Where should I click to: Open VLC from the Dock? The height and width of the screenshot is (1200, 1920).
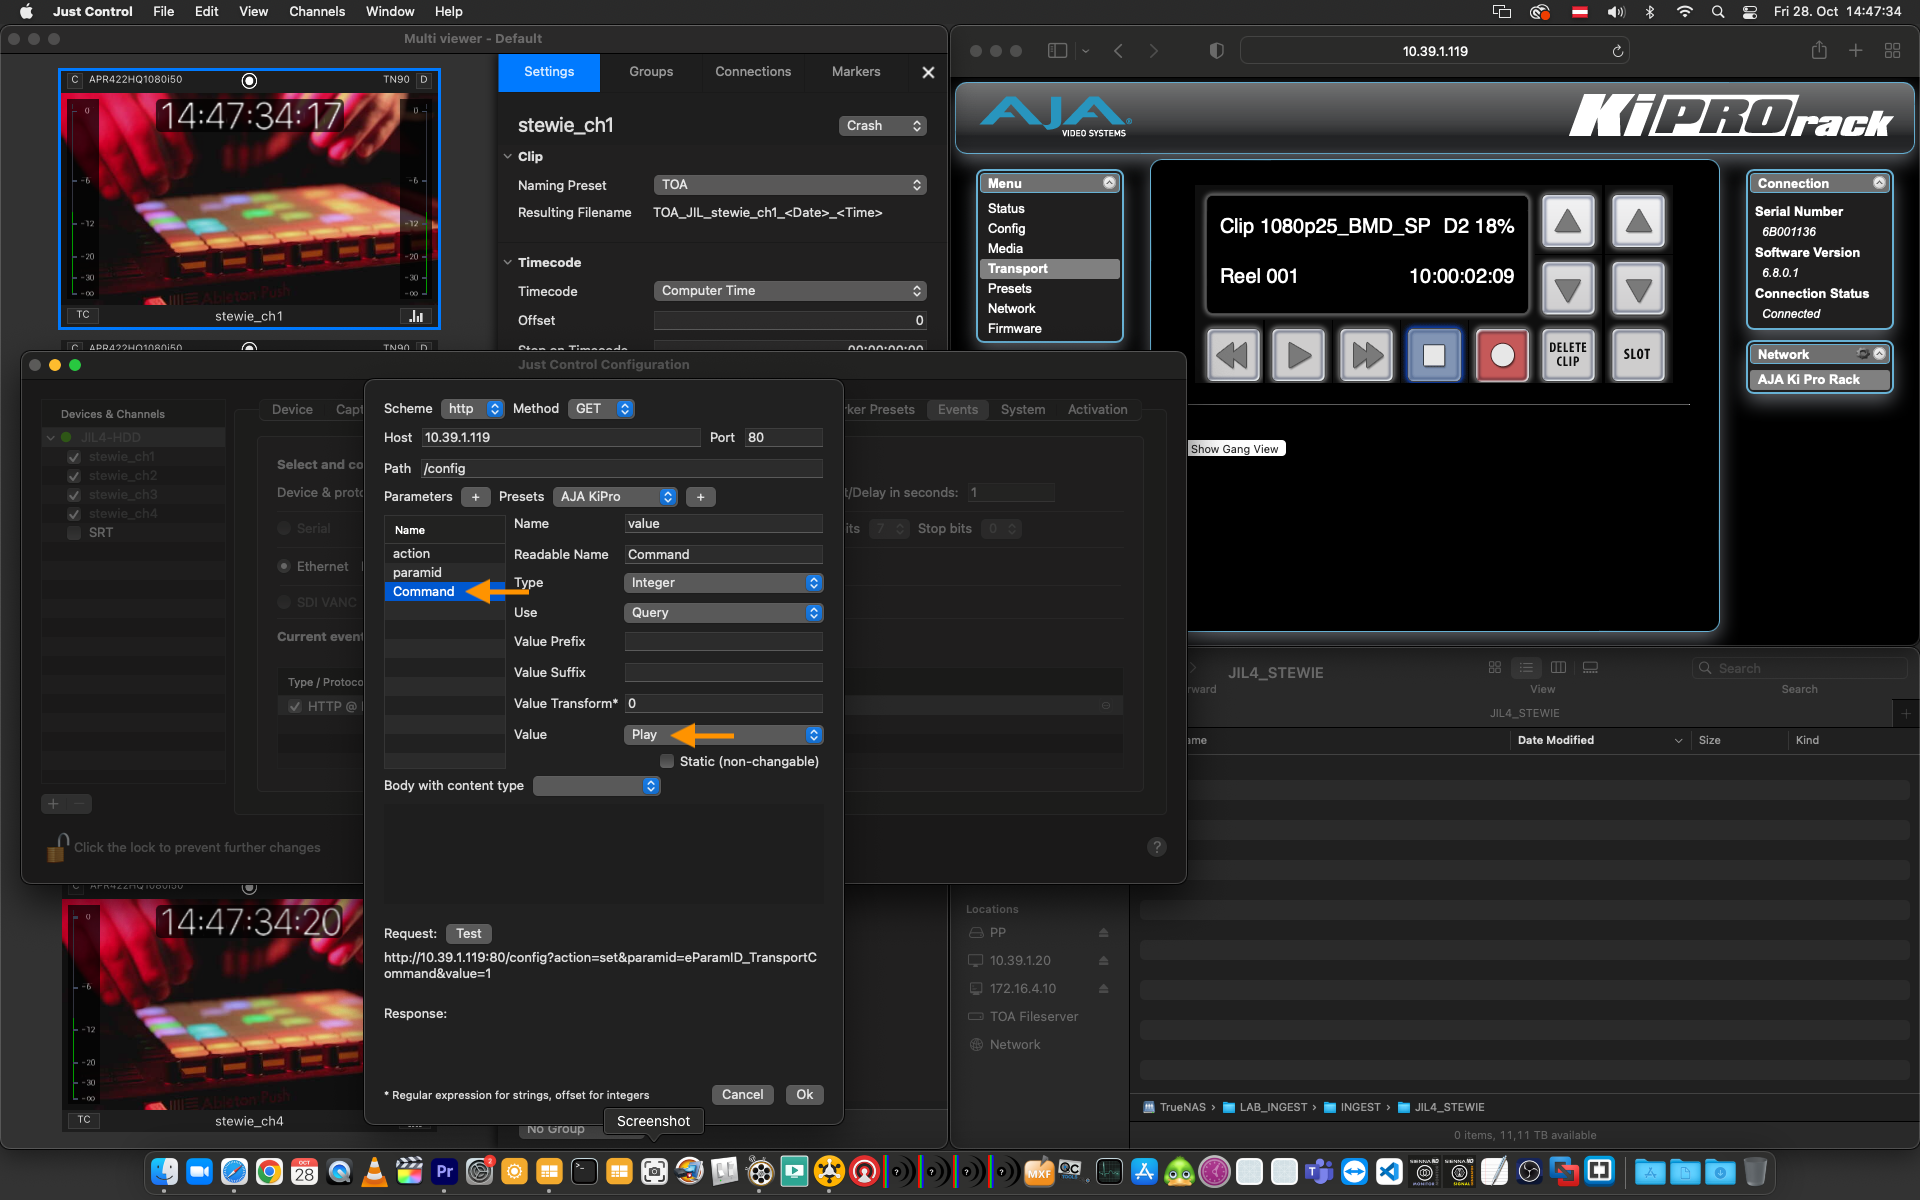tap(374, 1171)
